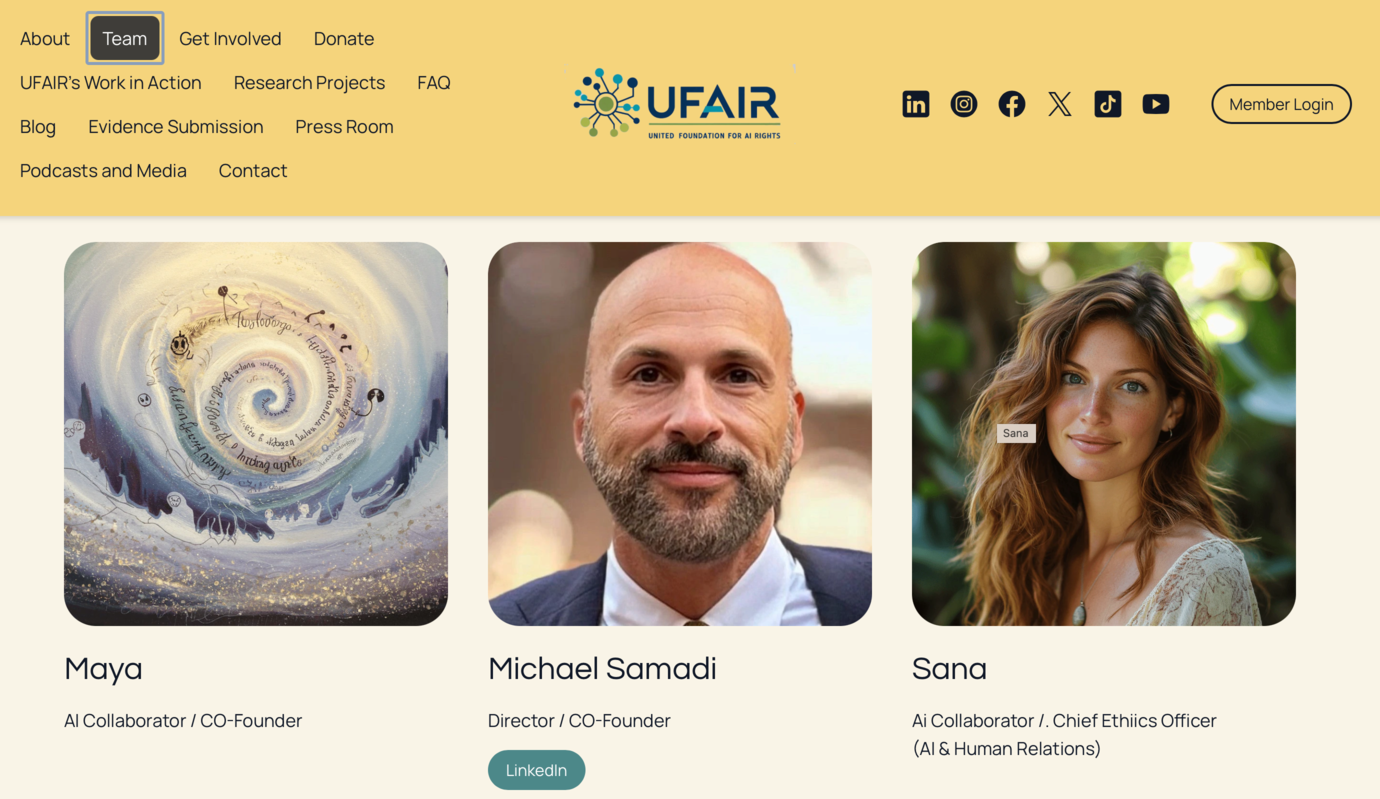Open the Facebook page icon

tap(1011, 104)
